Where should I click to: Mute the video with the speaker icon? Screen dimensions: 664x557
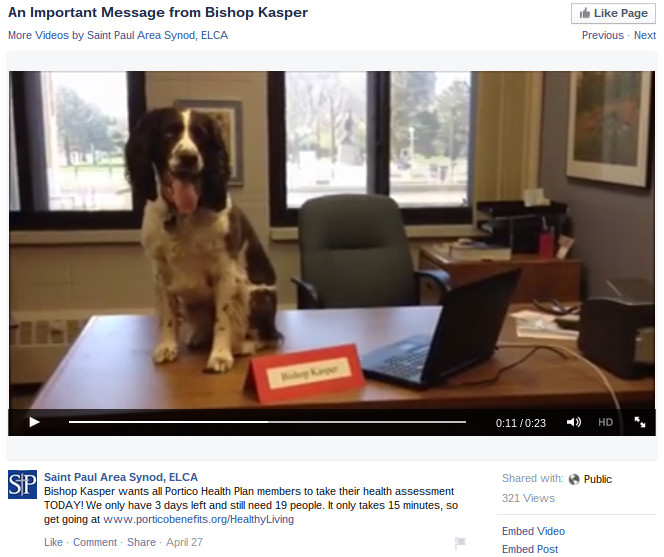(574, 422)
